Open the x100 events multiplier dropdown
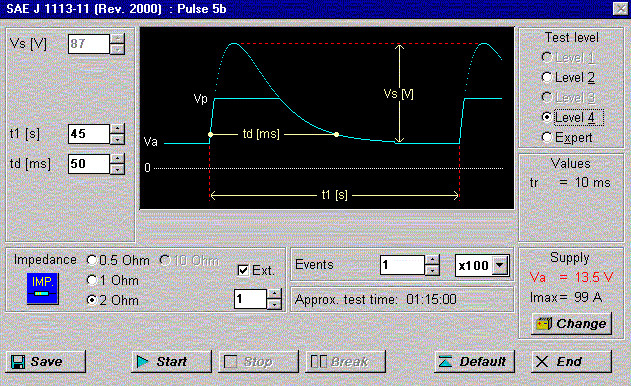Viewport: 631px width, 386px height. 500,265
